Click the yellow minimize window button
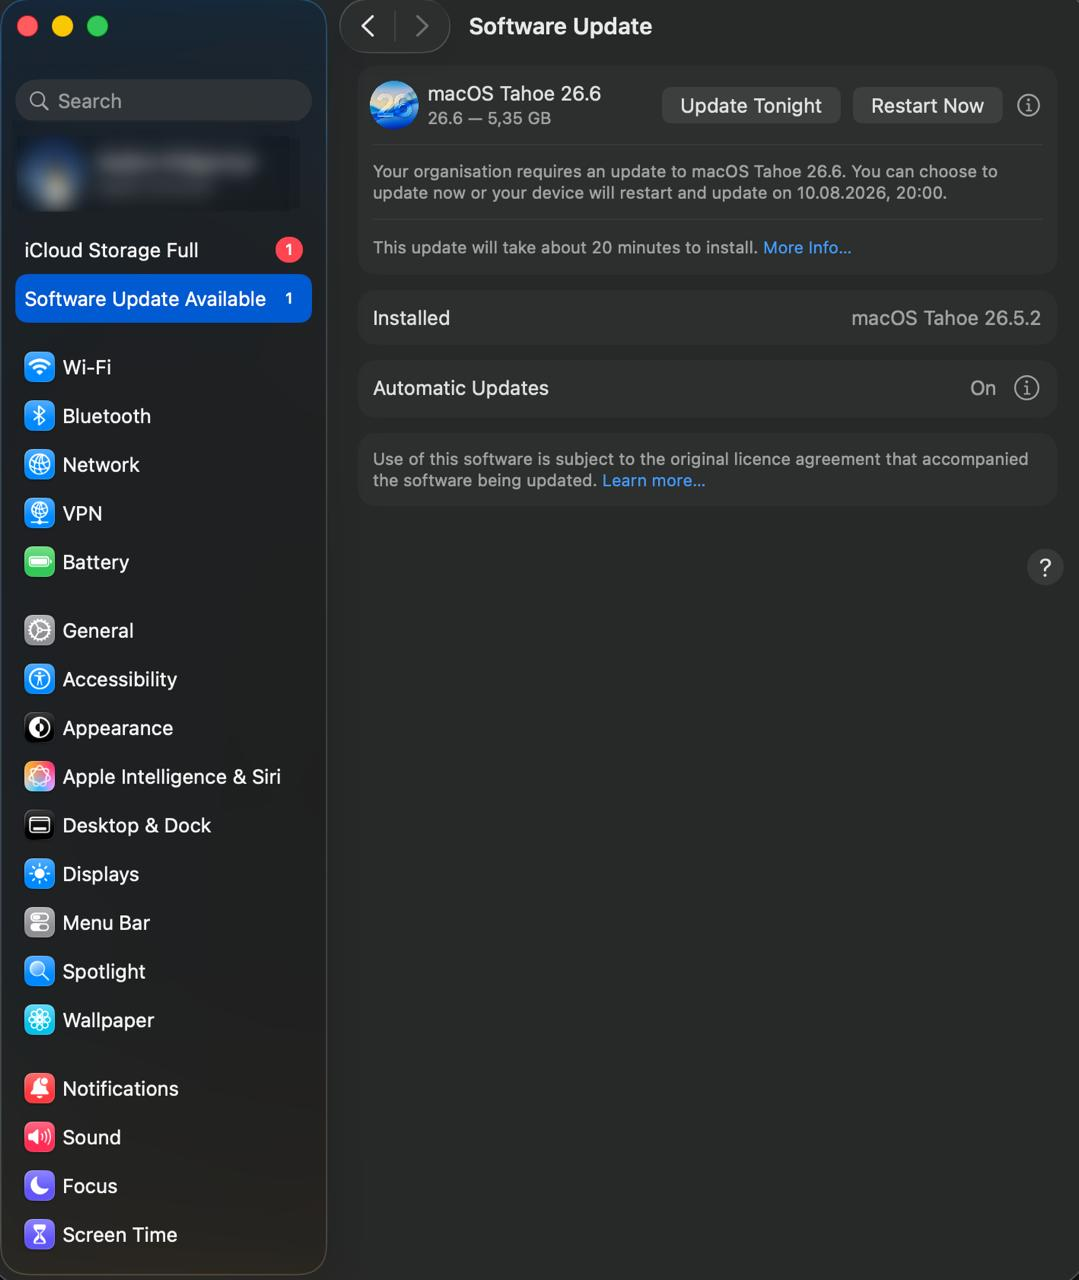The width and height of the screenshot is (1079, 1280). (x=62, y=26)
